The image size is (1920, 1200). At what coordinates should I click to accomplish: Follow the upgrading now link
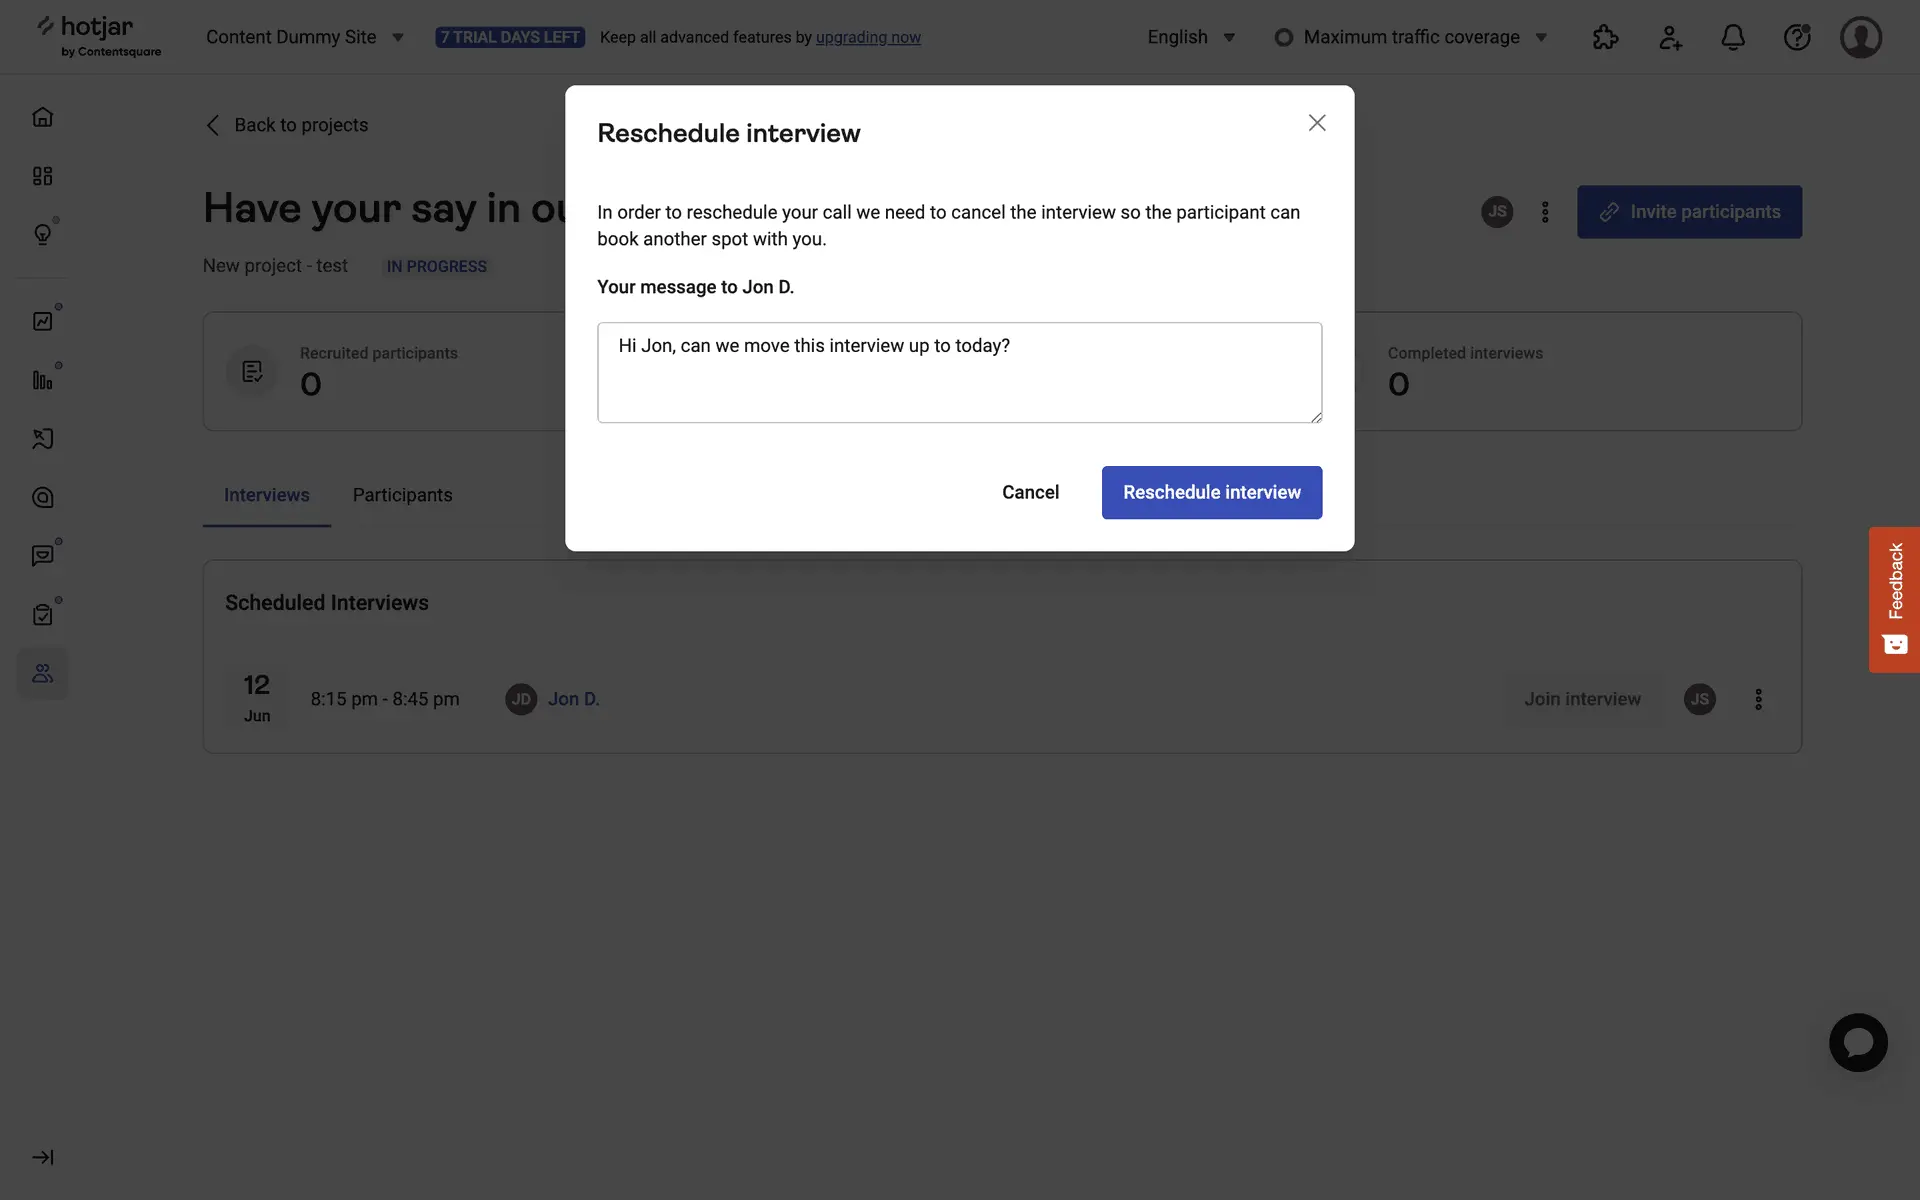(x=867, y=37)
